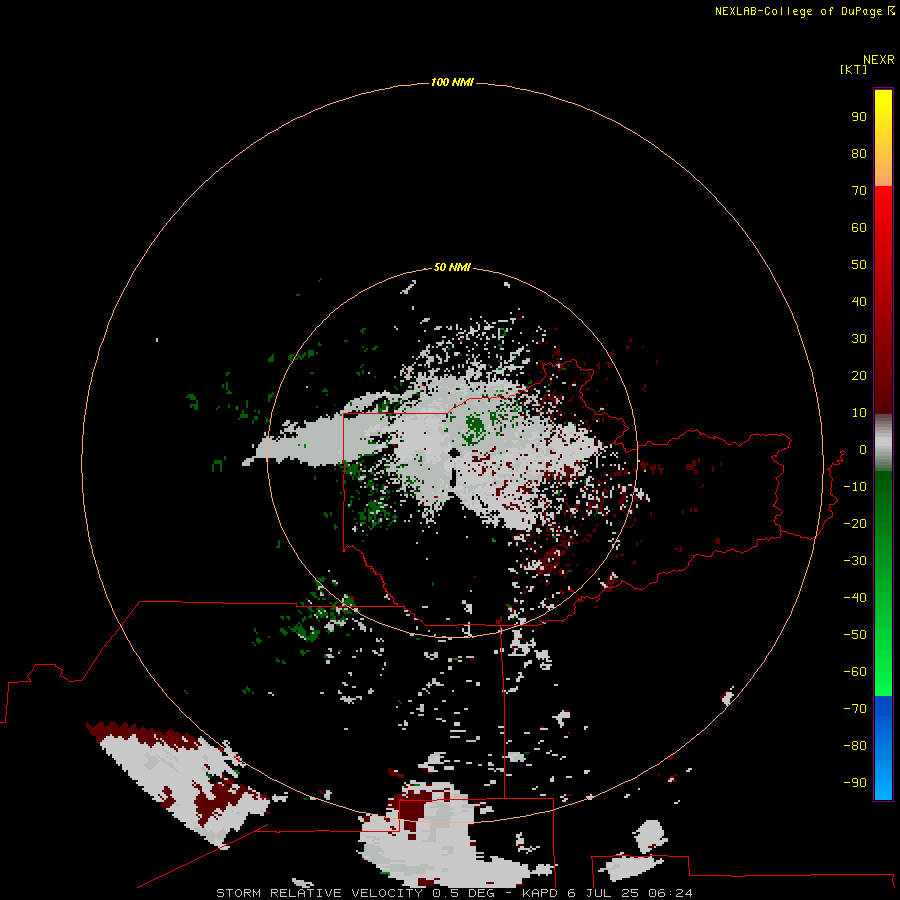Viewport: 900px width, 900px height.
Task: Click the 50 value on the velocity scale
Action: click(859, 265)
